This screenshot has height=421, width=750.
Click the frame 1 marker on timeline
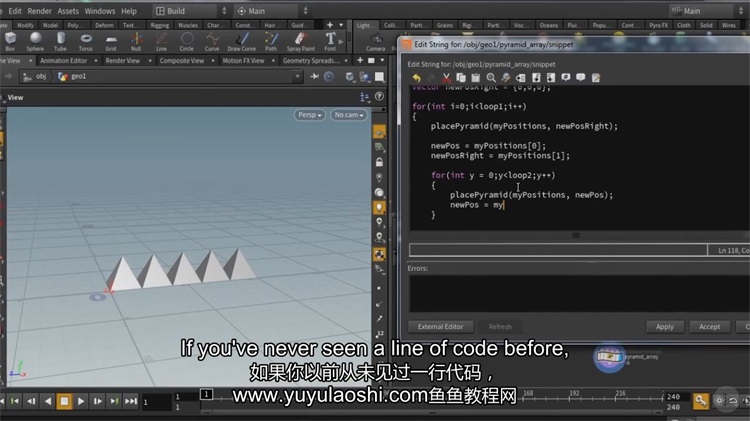[206, 394]
